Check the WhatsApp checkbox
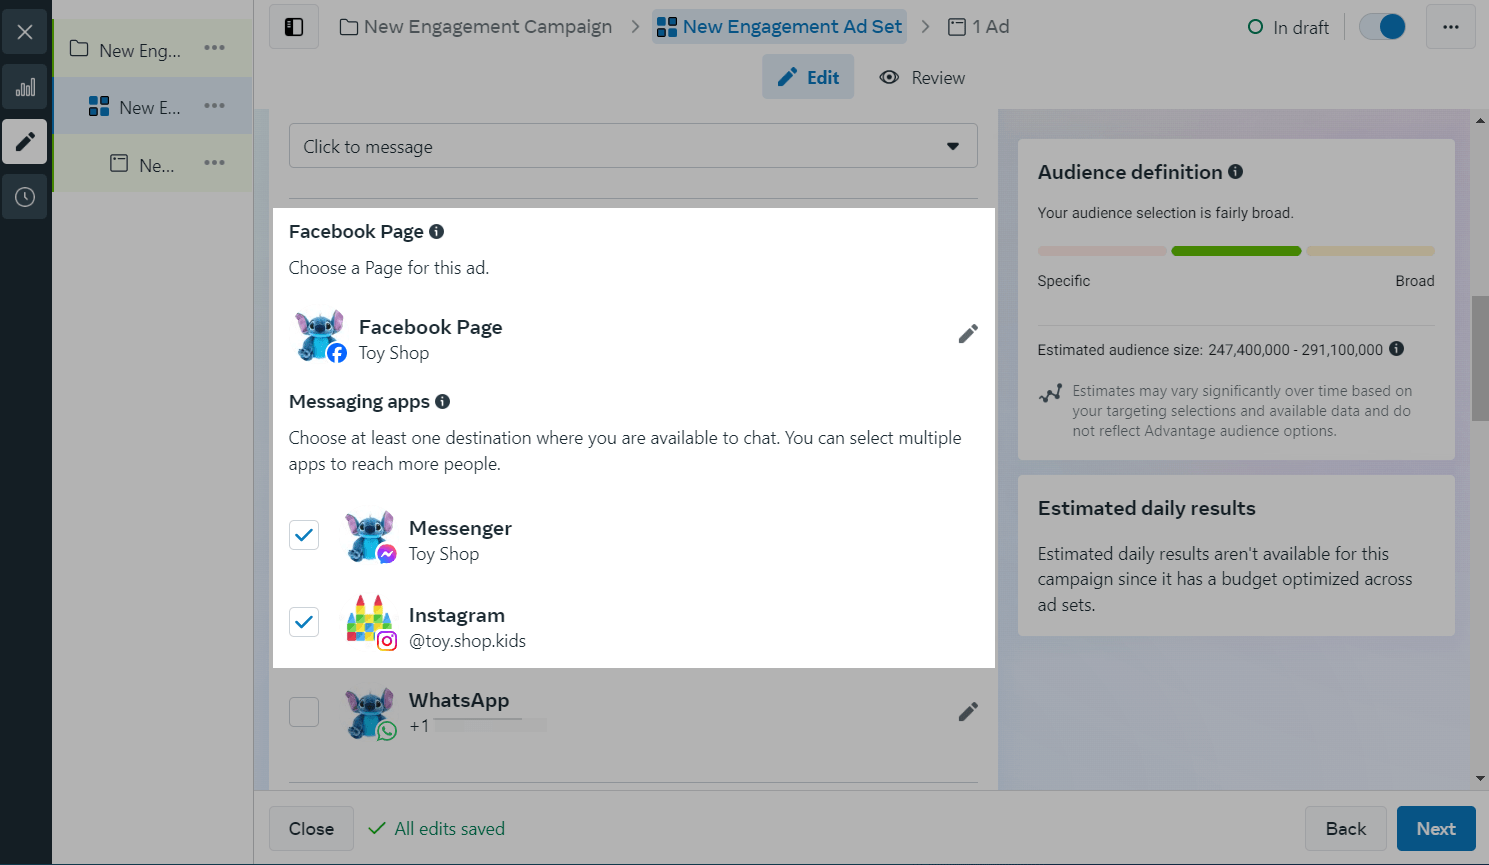This screenshot has height=865, width=1489. pos(304,712)
